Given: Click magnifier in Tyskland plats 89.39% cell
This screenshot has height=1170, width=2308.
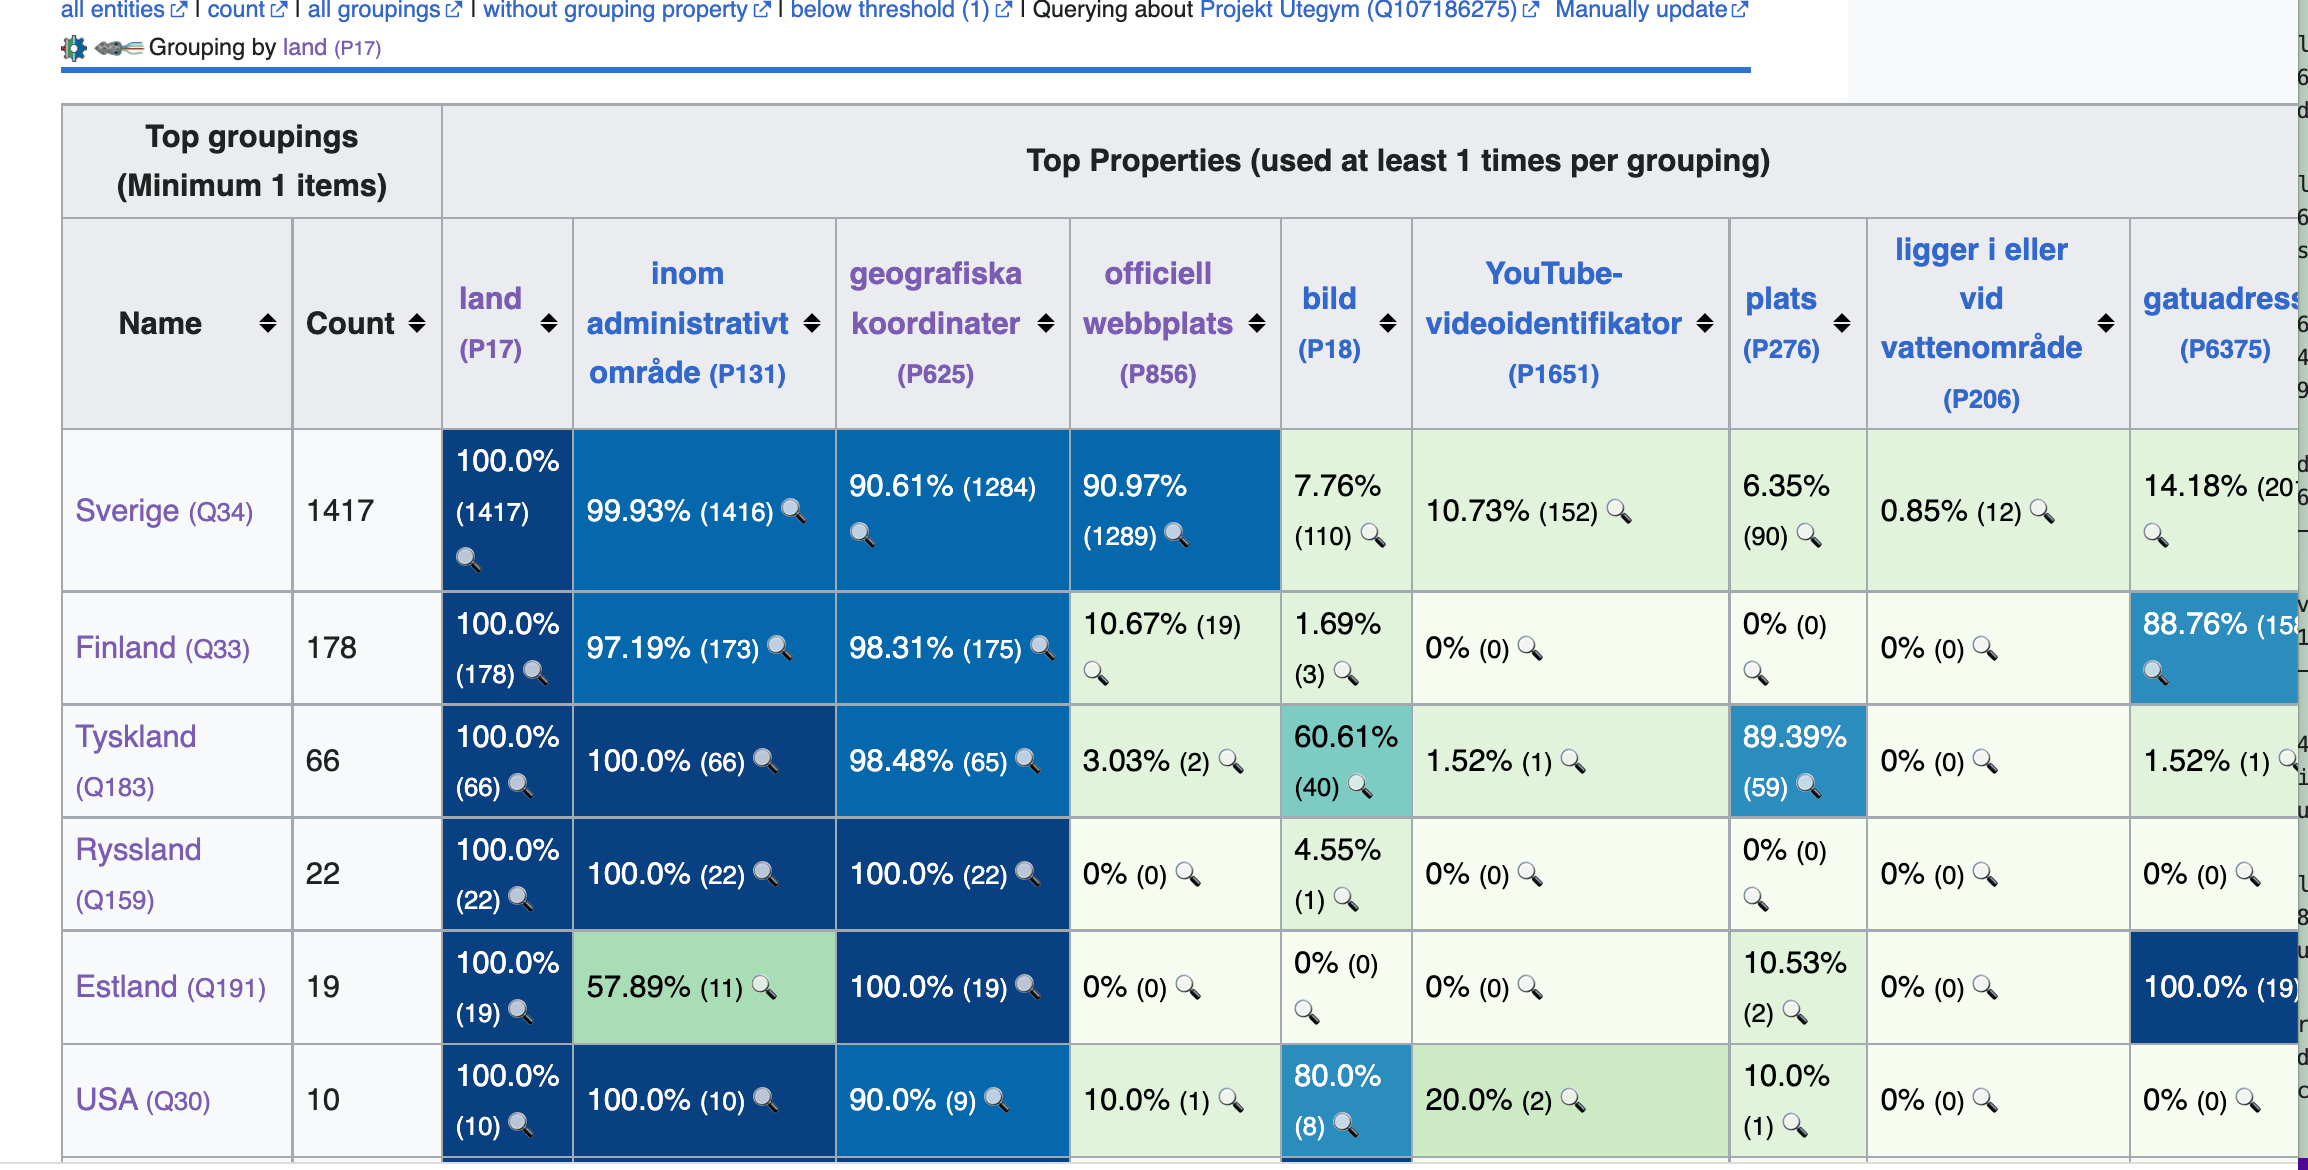Looking at the screenshot, I should (1809, 786).
